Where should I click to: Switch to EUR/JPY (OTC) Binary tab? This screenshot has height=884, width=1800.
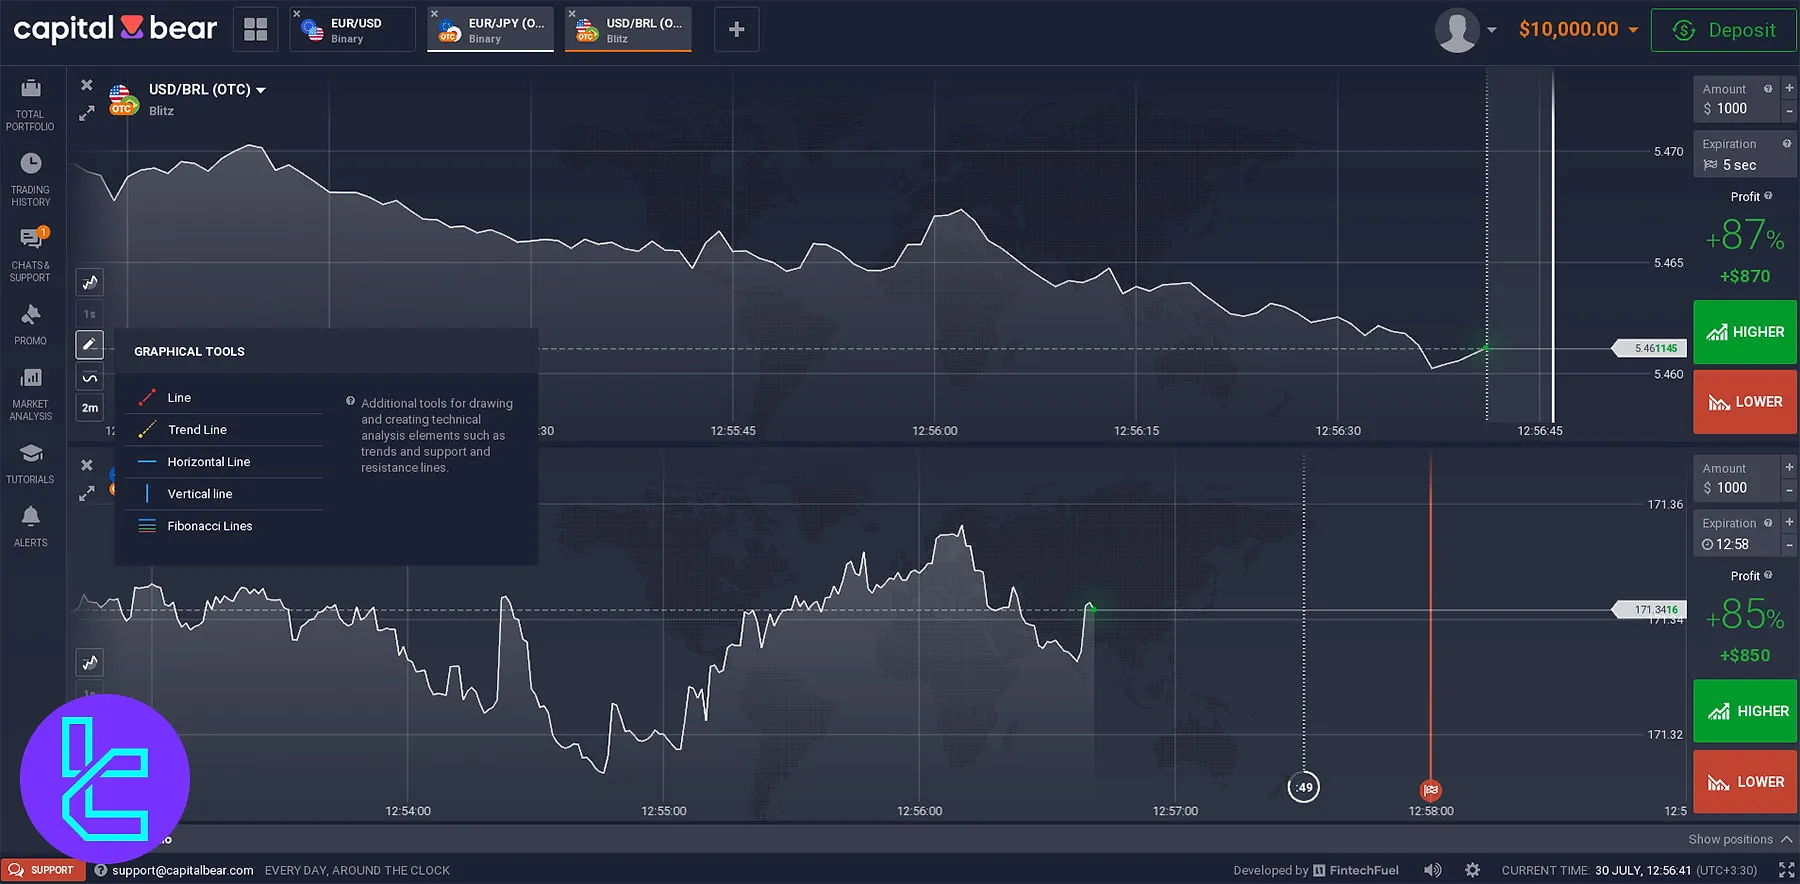(491, 30)
